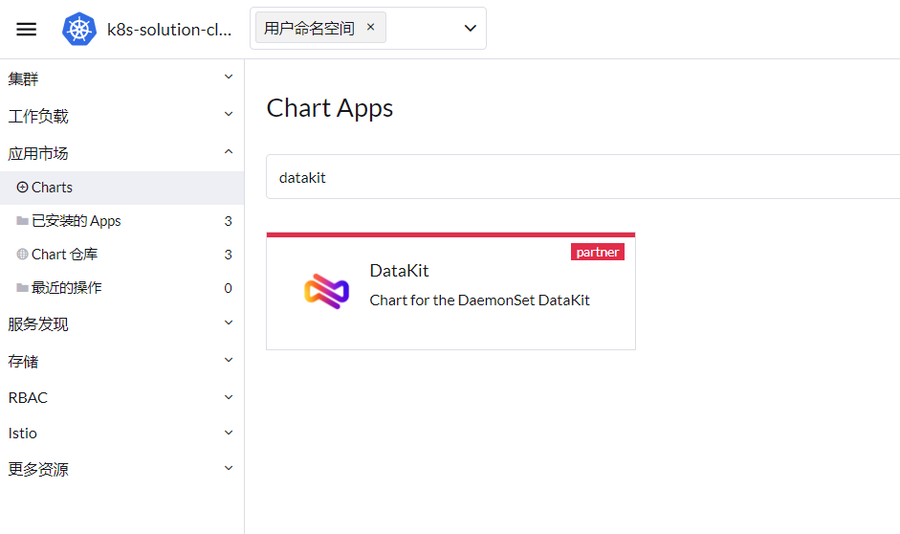900x534 pixels.
Task: Click the Chart 仓库 globe icon
Action: point(22,254)
